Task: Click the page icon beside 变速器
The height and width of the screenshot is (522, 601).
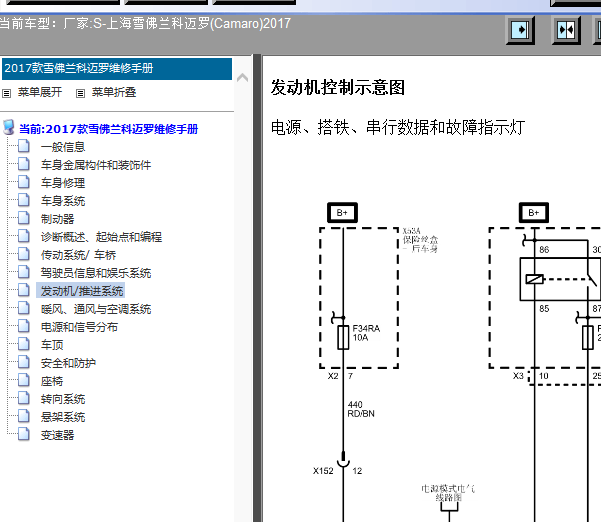Action: coord(24,434)
